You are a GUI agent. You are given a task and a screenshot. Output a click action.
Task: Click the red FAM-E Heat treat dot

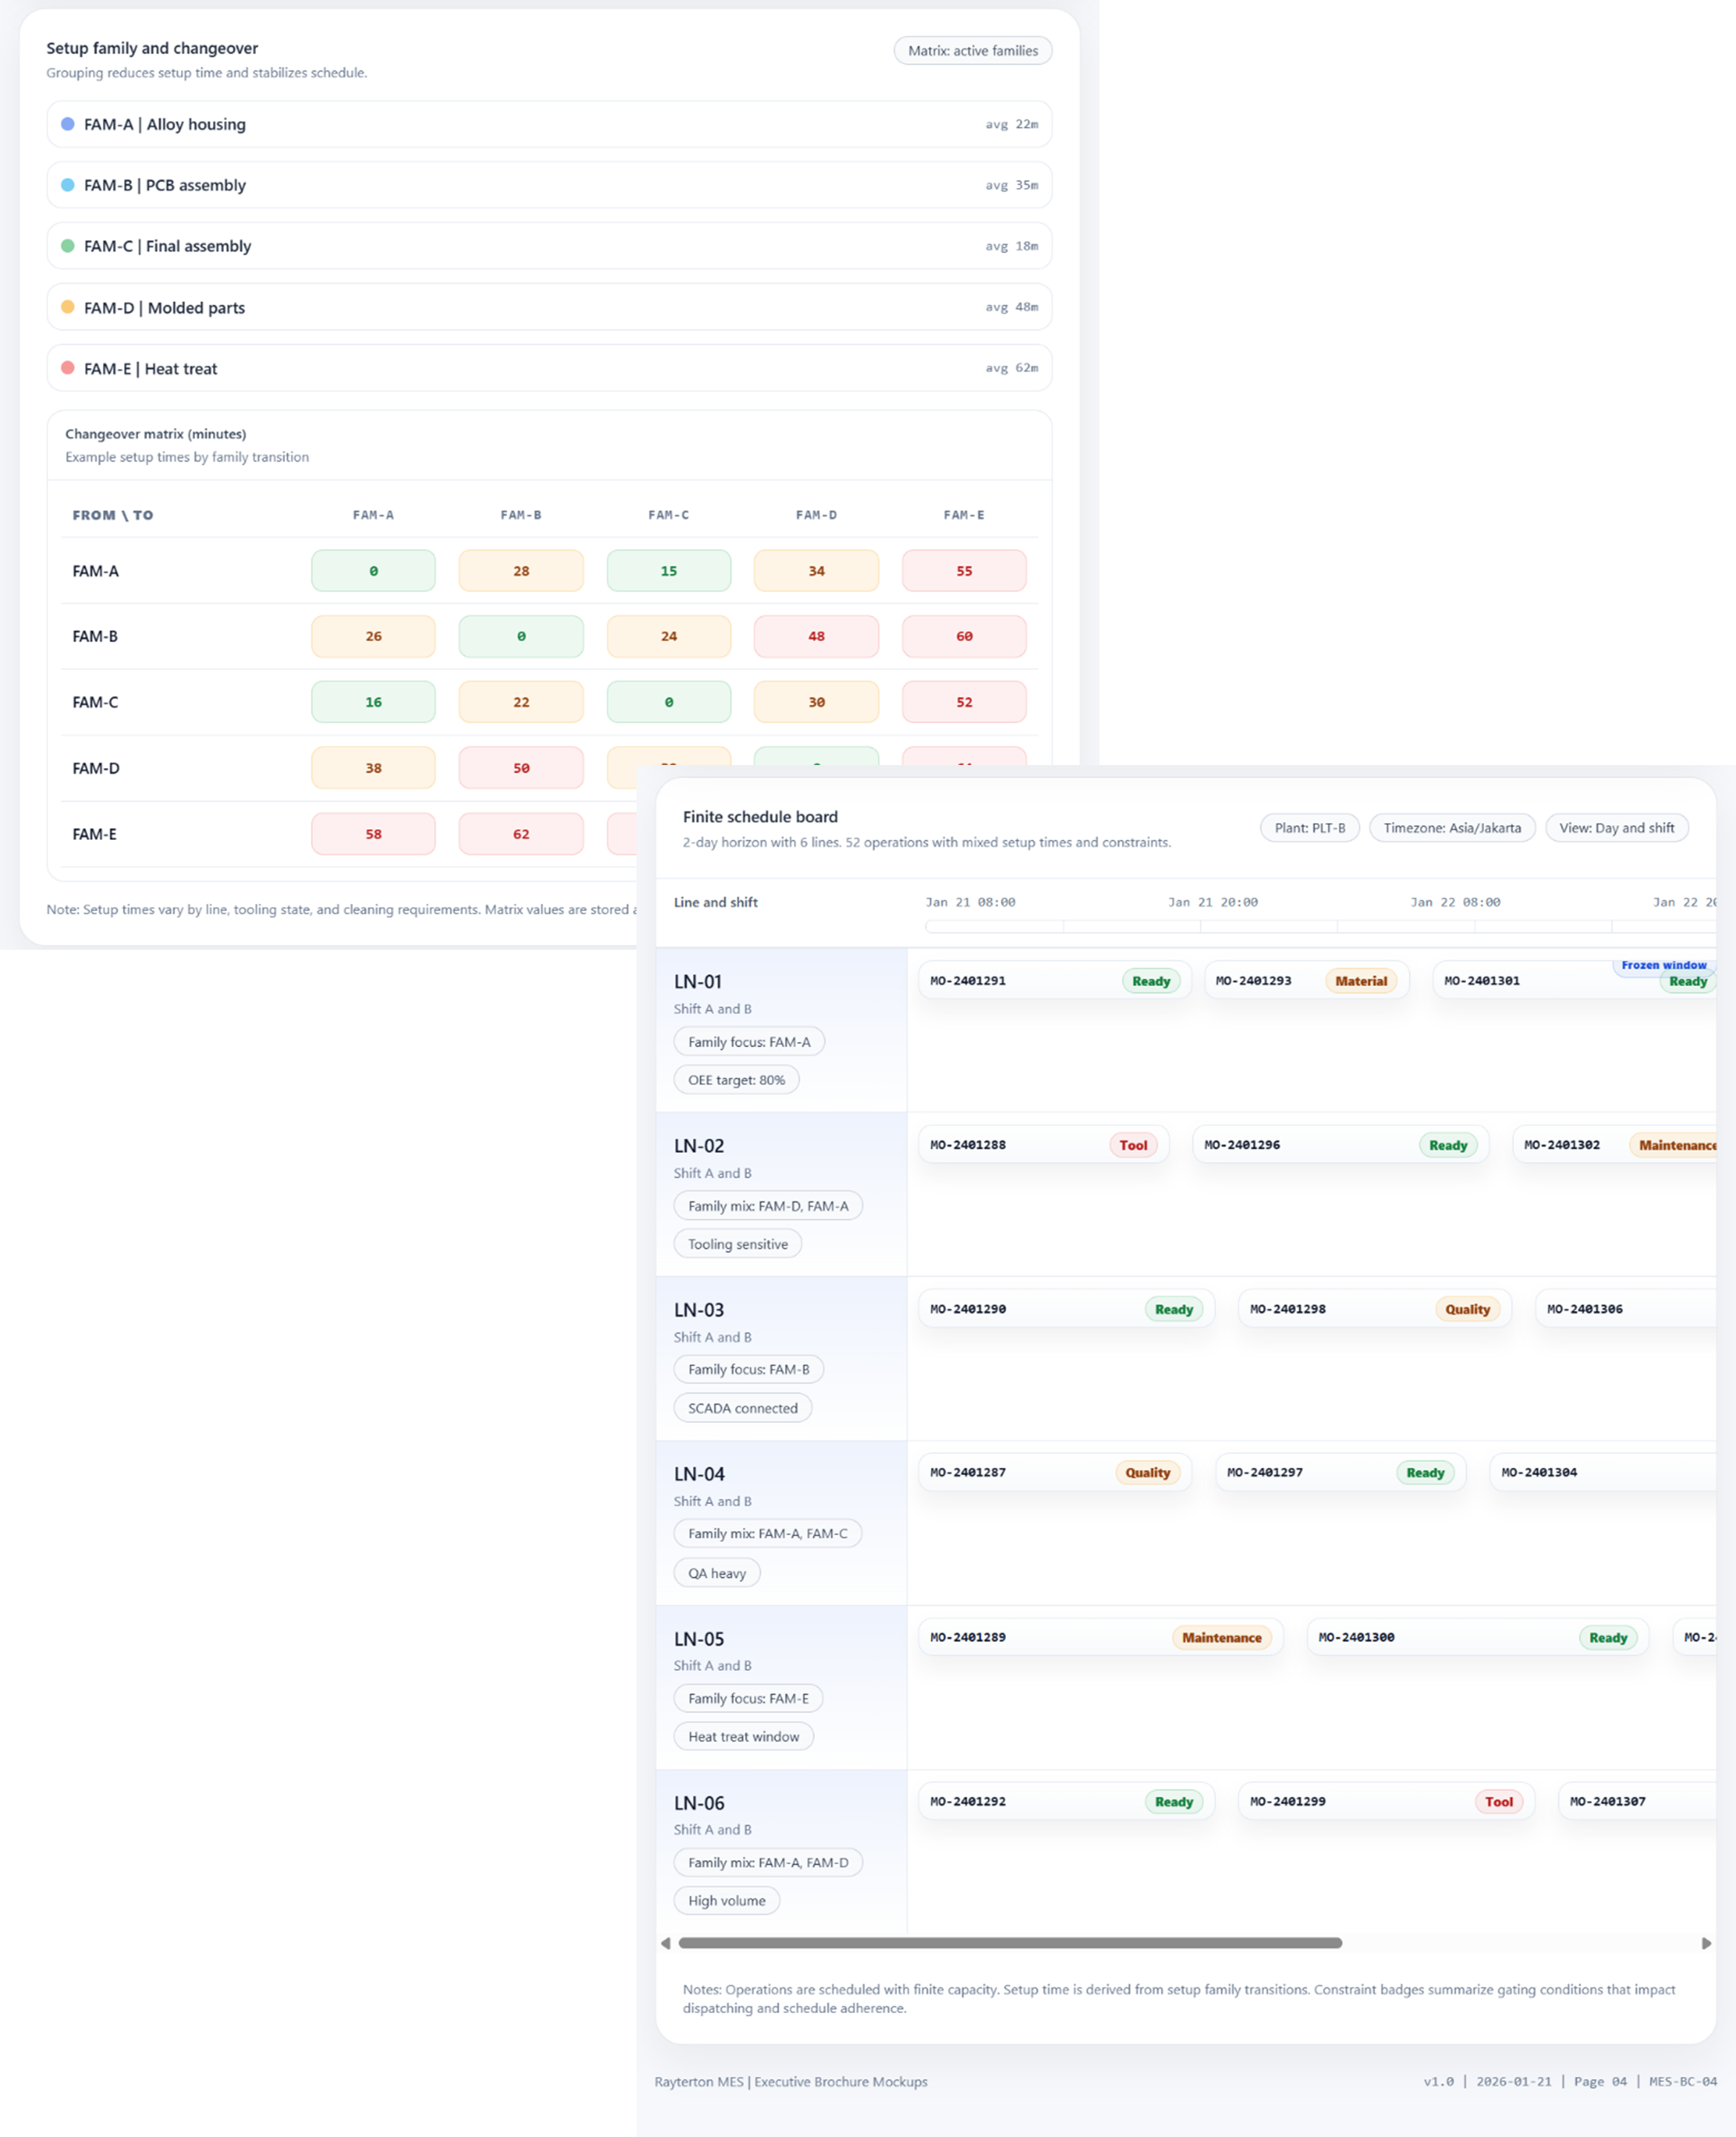click(x=68, y=368)
